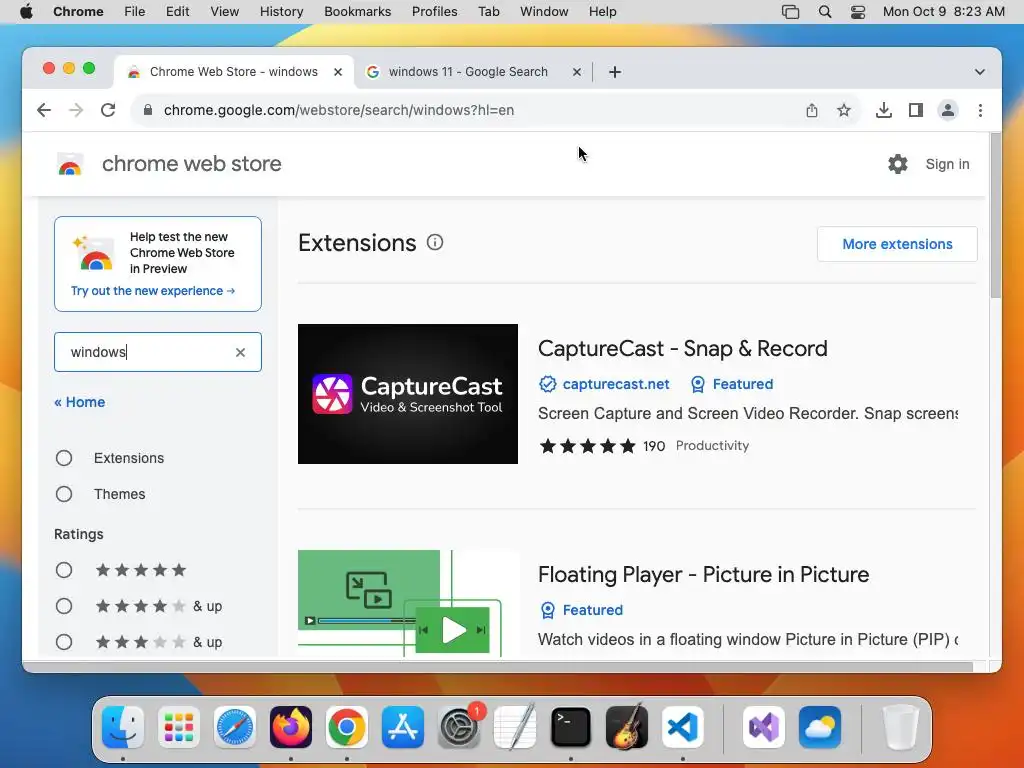Viewport: 1024px width, 768px height.
Task: Open GarageBand from the Dock
Action: click(627, 727)
